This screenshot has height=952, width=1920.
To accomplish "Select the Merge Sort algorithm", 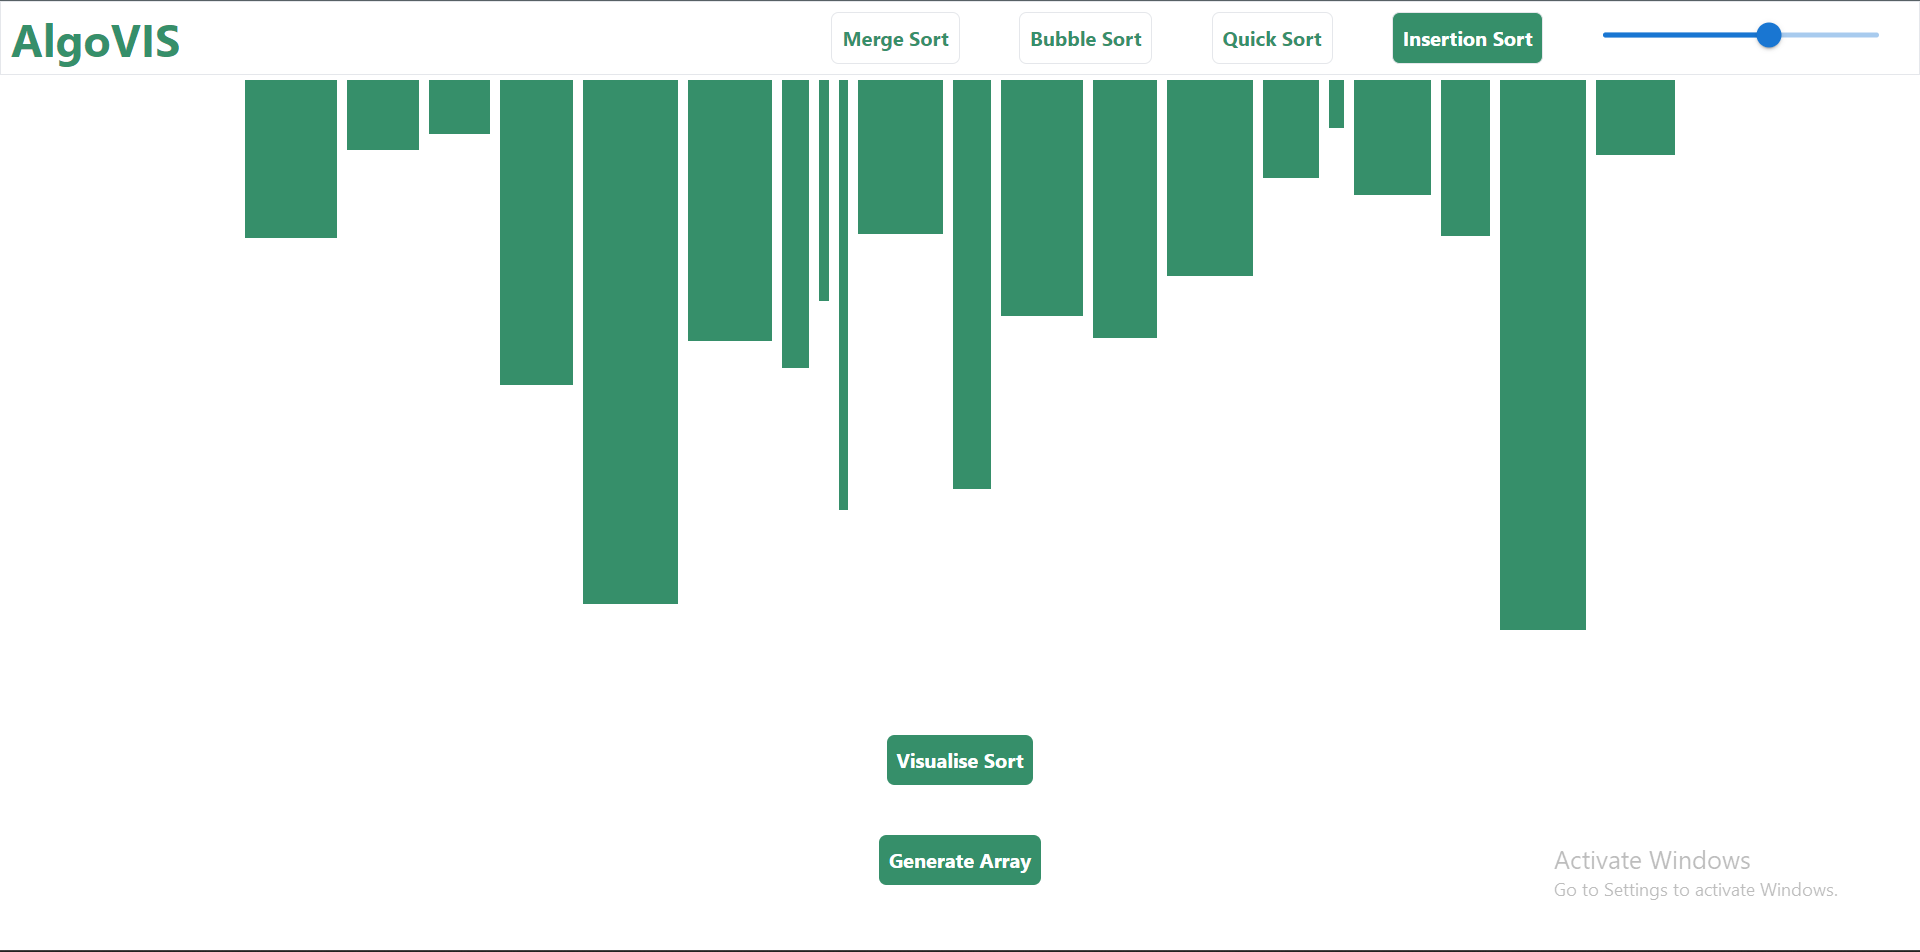I will [895, 39].
